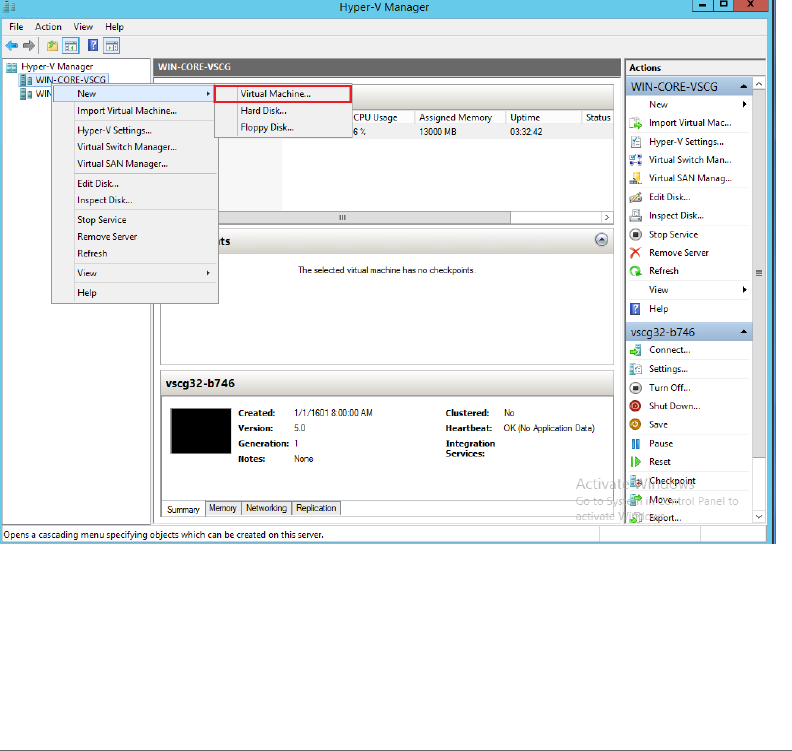Viewport: 792px width, 751px height.
Task: Select Virtual Switch Manager... in context menu
Action: [x=135, y=147]
